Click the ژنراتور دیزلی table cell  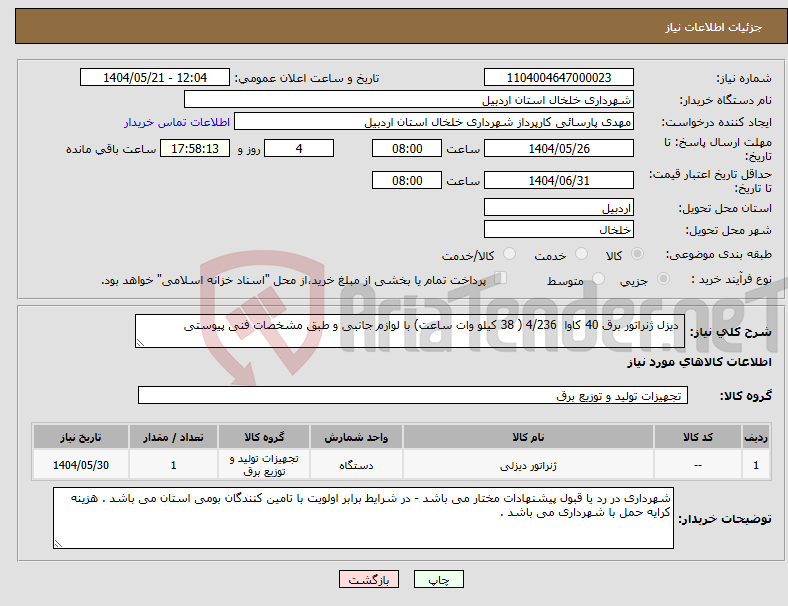pyautogui.click(x=528, y=465)
